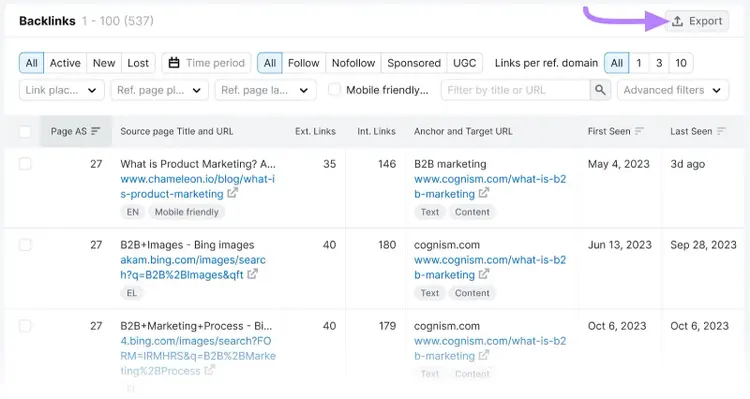Enable the Mobile friendly checkbox
The width and height of the screenshot is (750, 399).
click(334, 90)
